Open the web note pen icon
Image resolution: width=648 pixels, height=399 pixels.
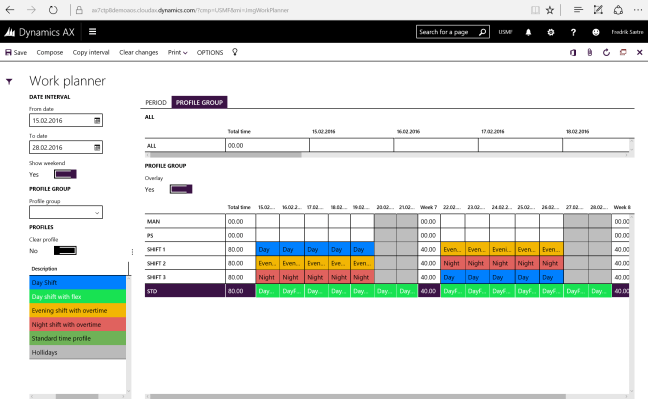pos(598,10)
